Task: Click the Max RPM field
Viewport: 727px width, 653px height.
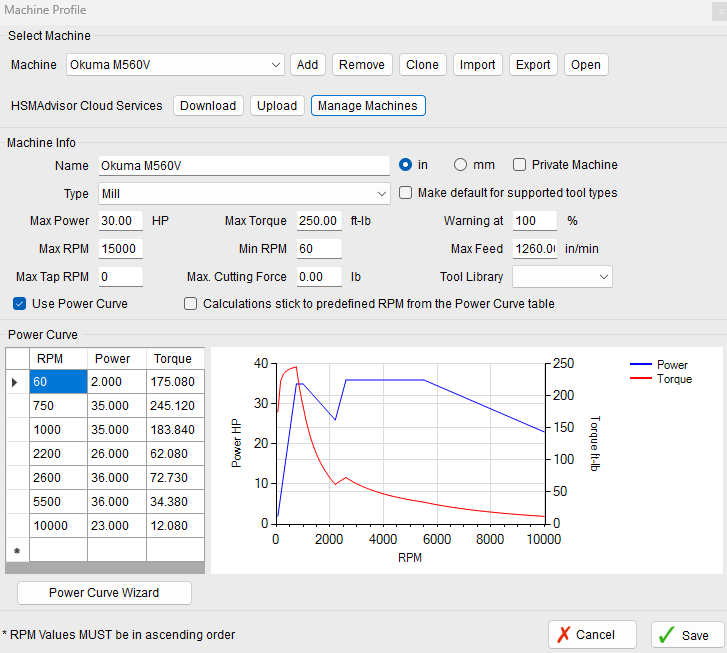Action: 121,249
